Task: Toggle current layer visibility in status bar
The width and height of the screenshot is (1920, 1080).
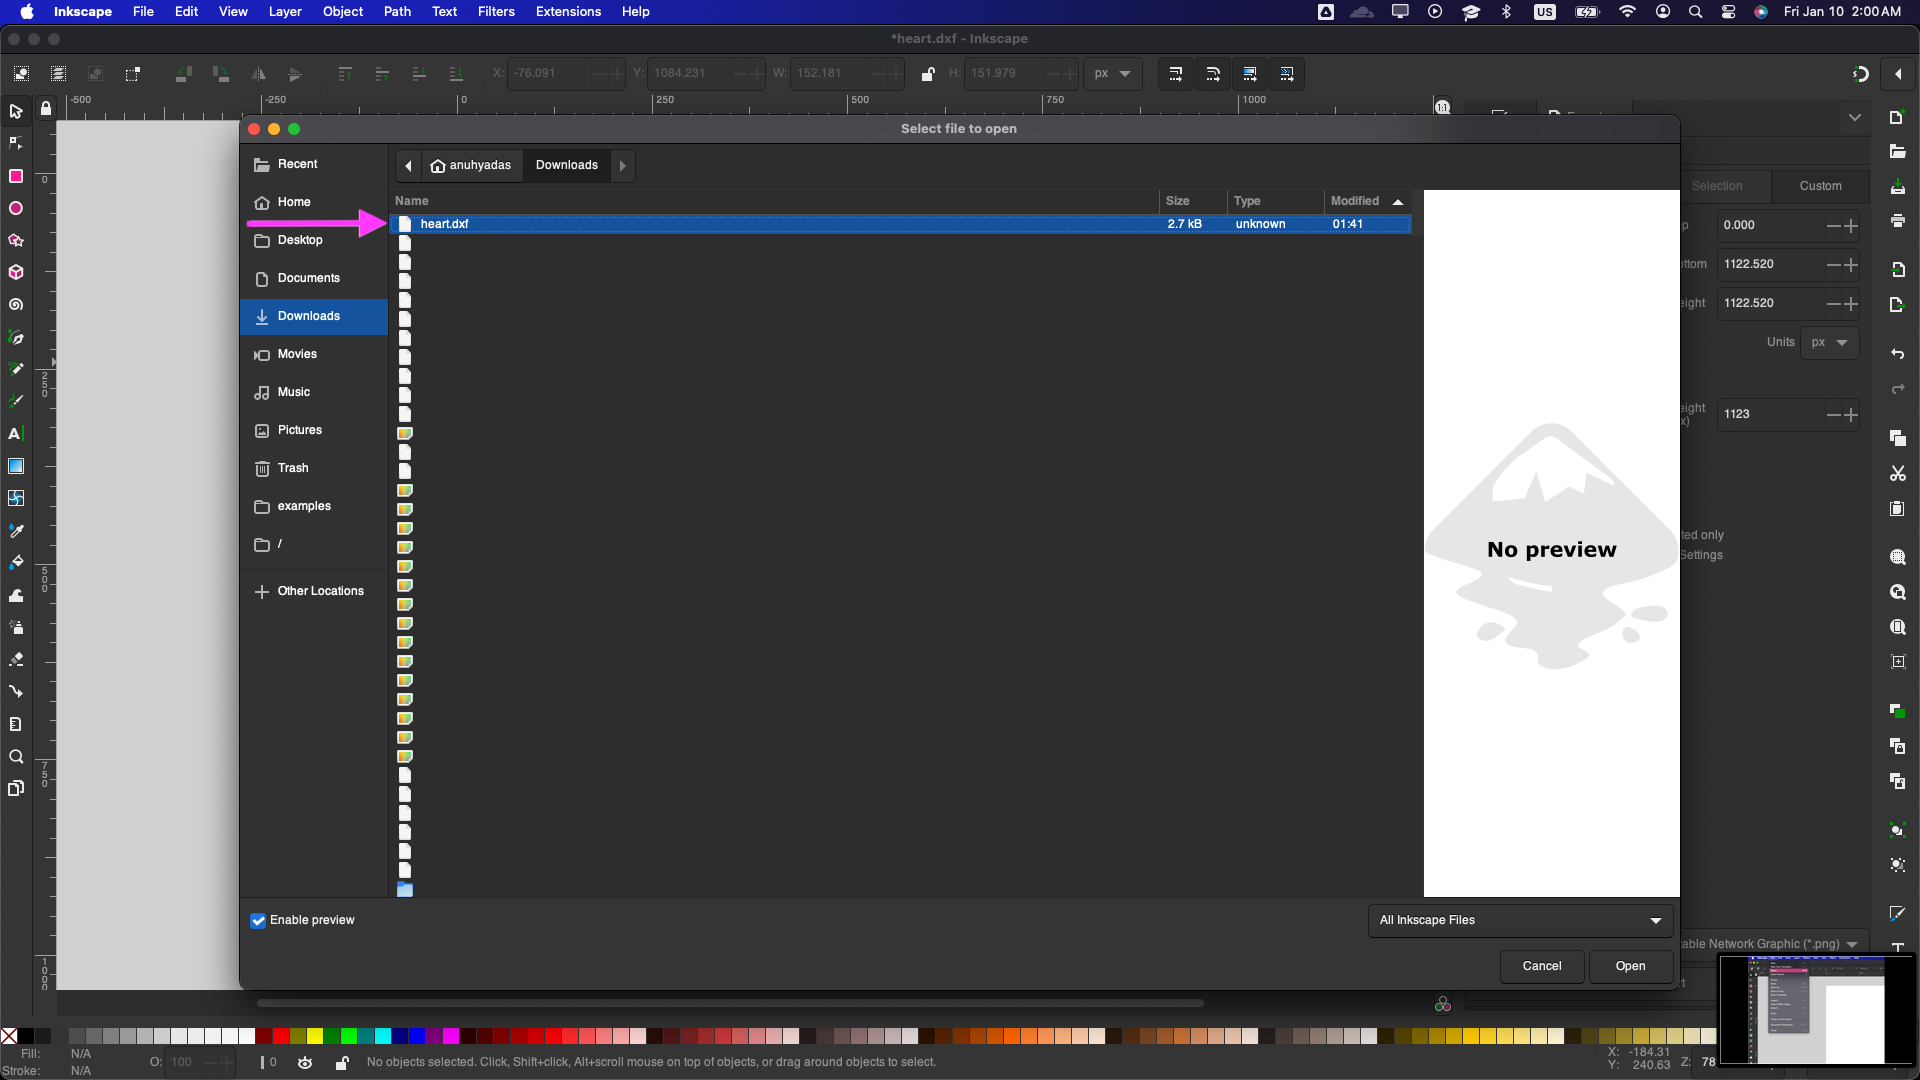Action: click(x=305, y=1062)
